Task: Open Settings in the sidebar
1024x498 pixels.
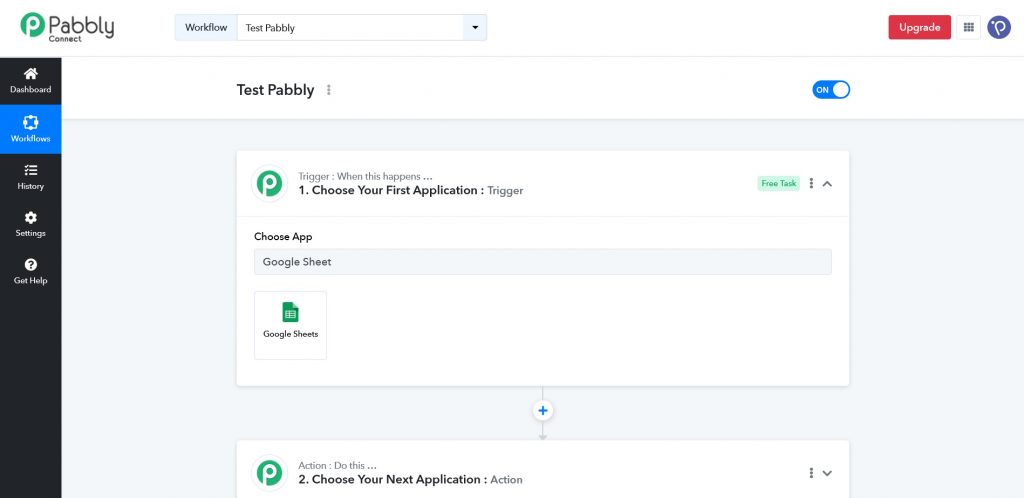Action: (x=31, y=224)
